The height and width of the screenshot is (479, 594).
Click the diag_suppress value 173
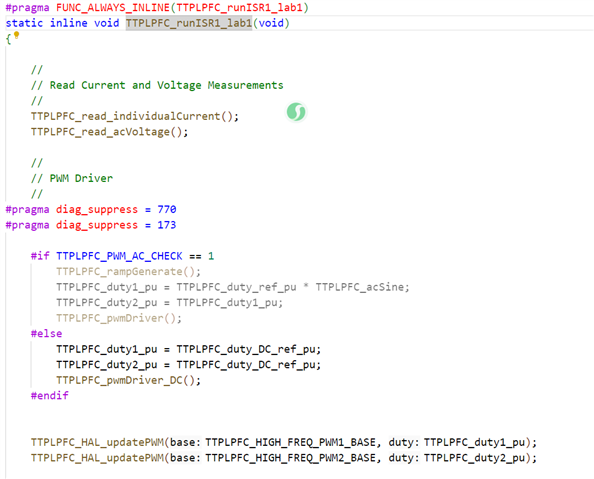pos(167,225)
